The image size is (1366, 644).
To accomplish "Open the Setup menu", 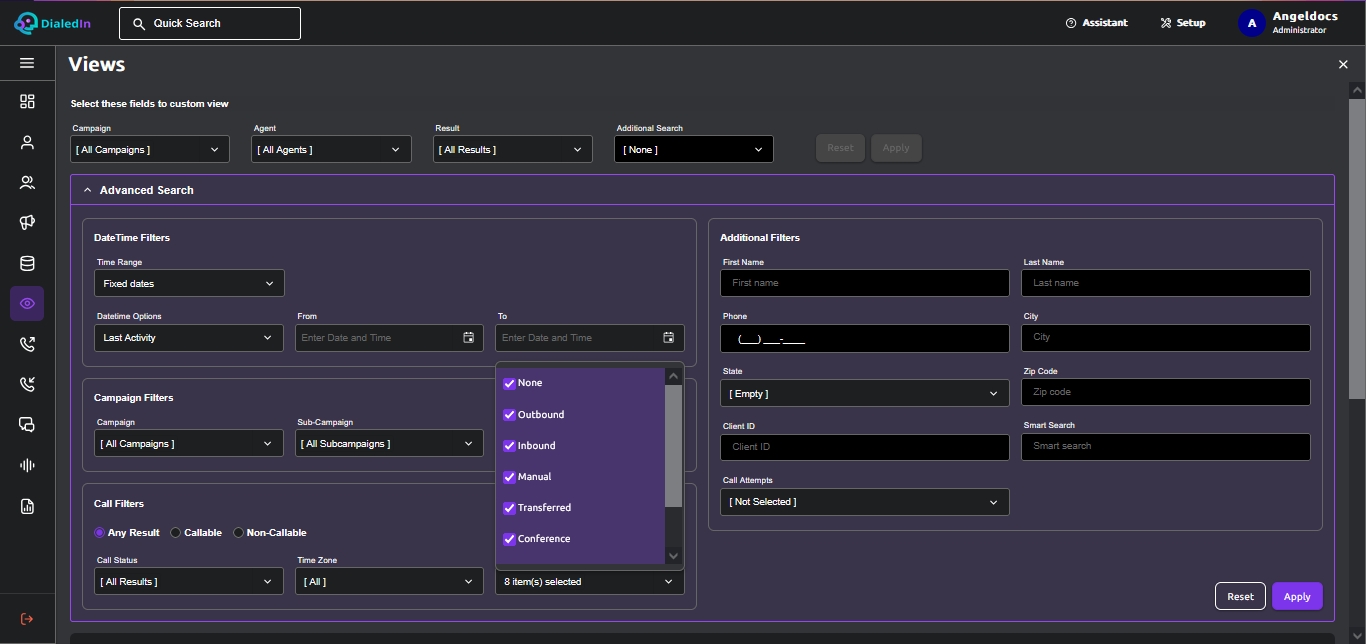I will point(1183,23).
